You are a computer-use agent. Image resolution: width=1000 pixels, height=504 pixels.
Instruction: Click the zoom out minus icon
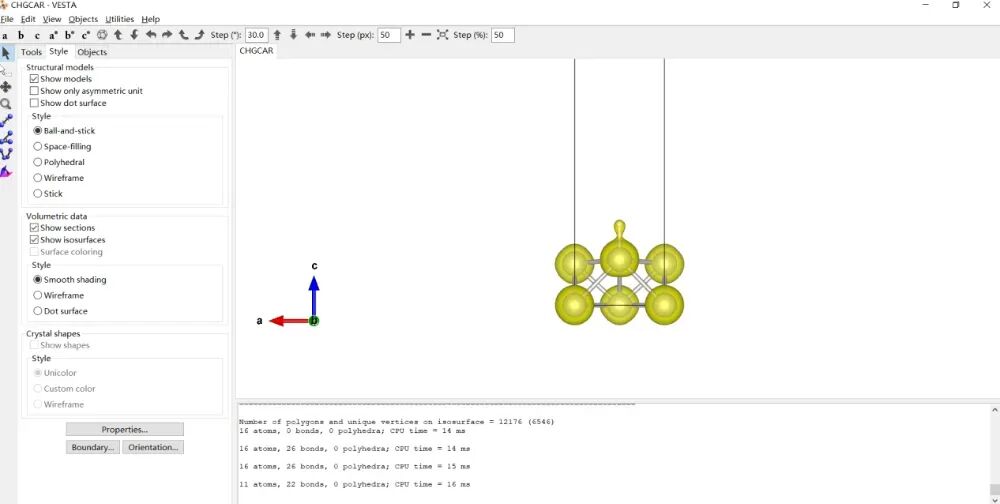tap(427, 35)
